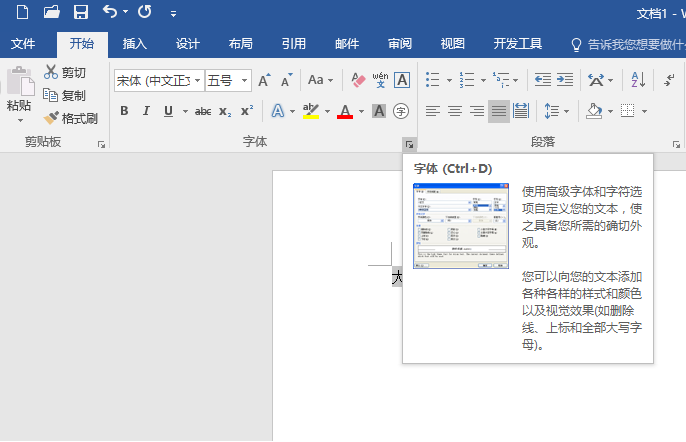
Task: Open the Asian layout icon
Action: pos(596,80)
